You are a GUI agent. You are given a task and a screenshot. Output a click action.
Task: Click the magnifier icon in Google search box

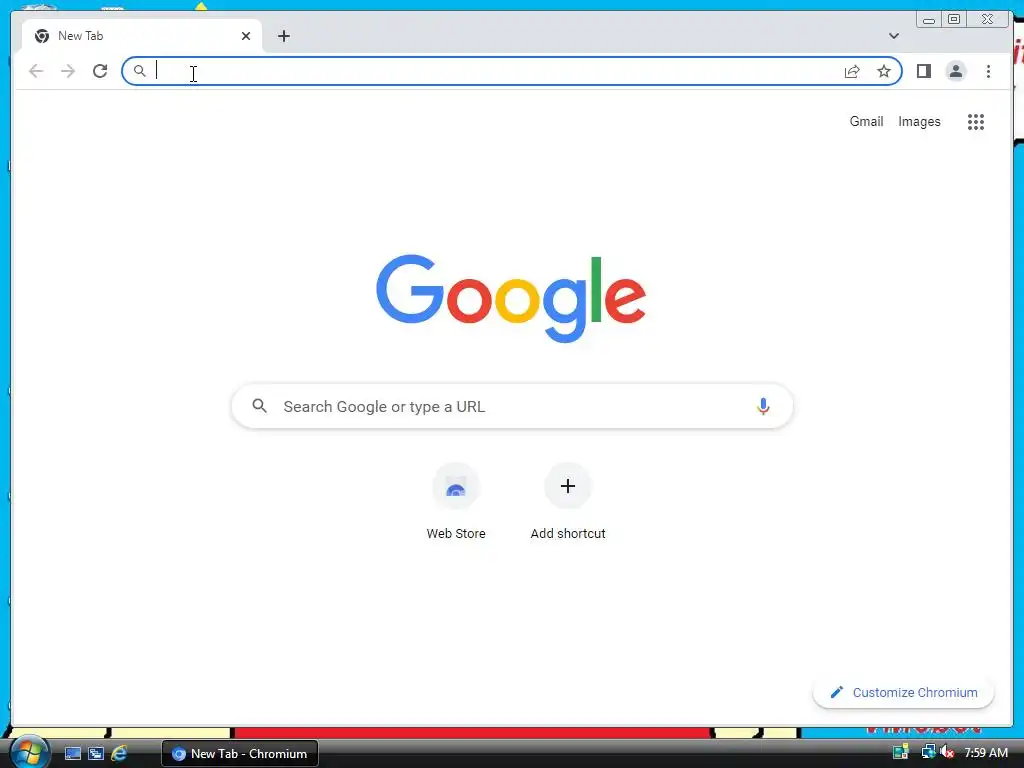pos(259,406)
